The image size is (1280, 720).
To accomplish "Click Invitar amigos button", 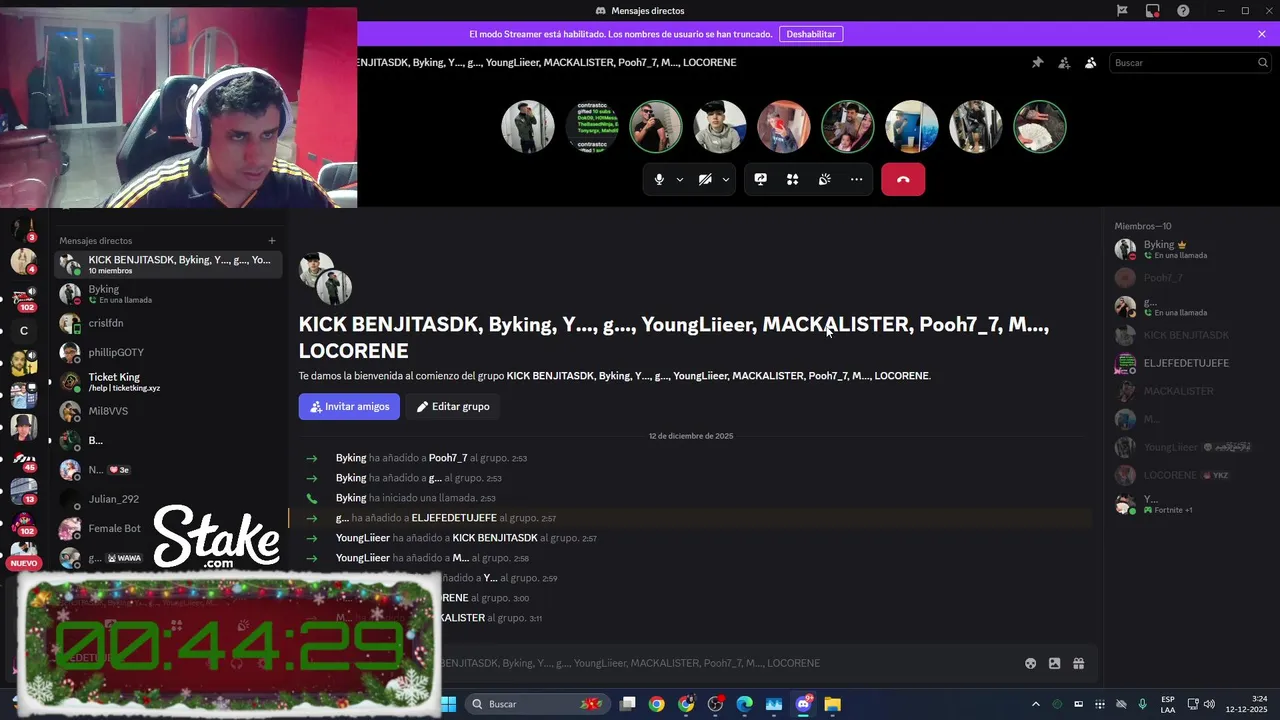I will pos(349,407).
